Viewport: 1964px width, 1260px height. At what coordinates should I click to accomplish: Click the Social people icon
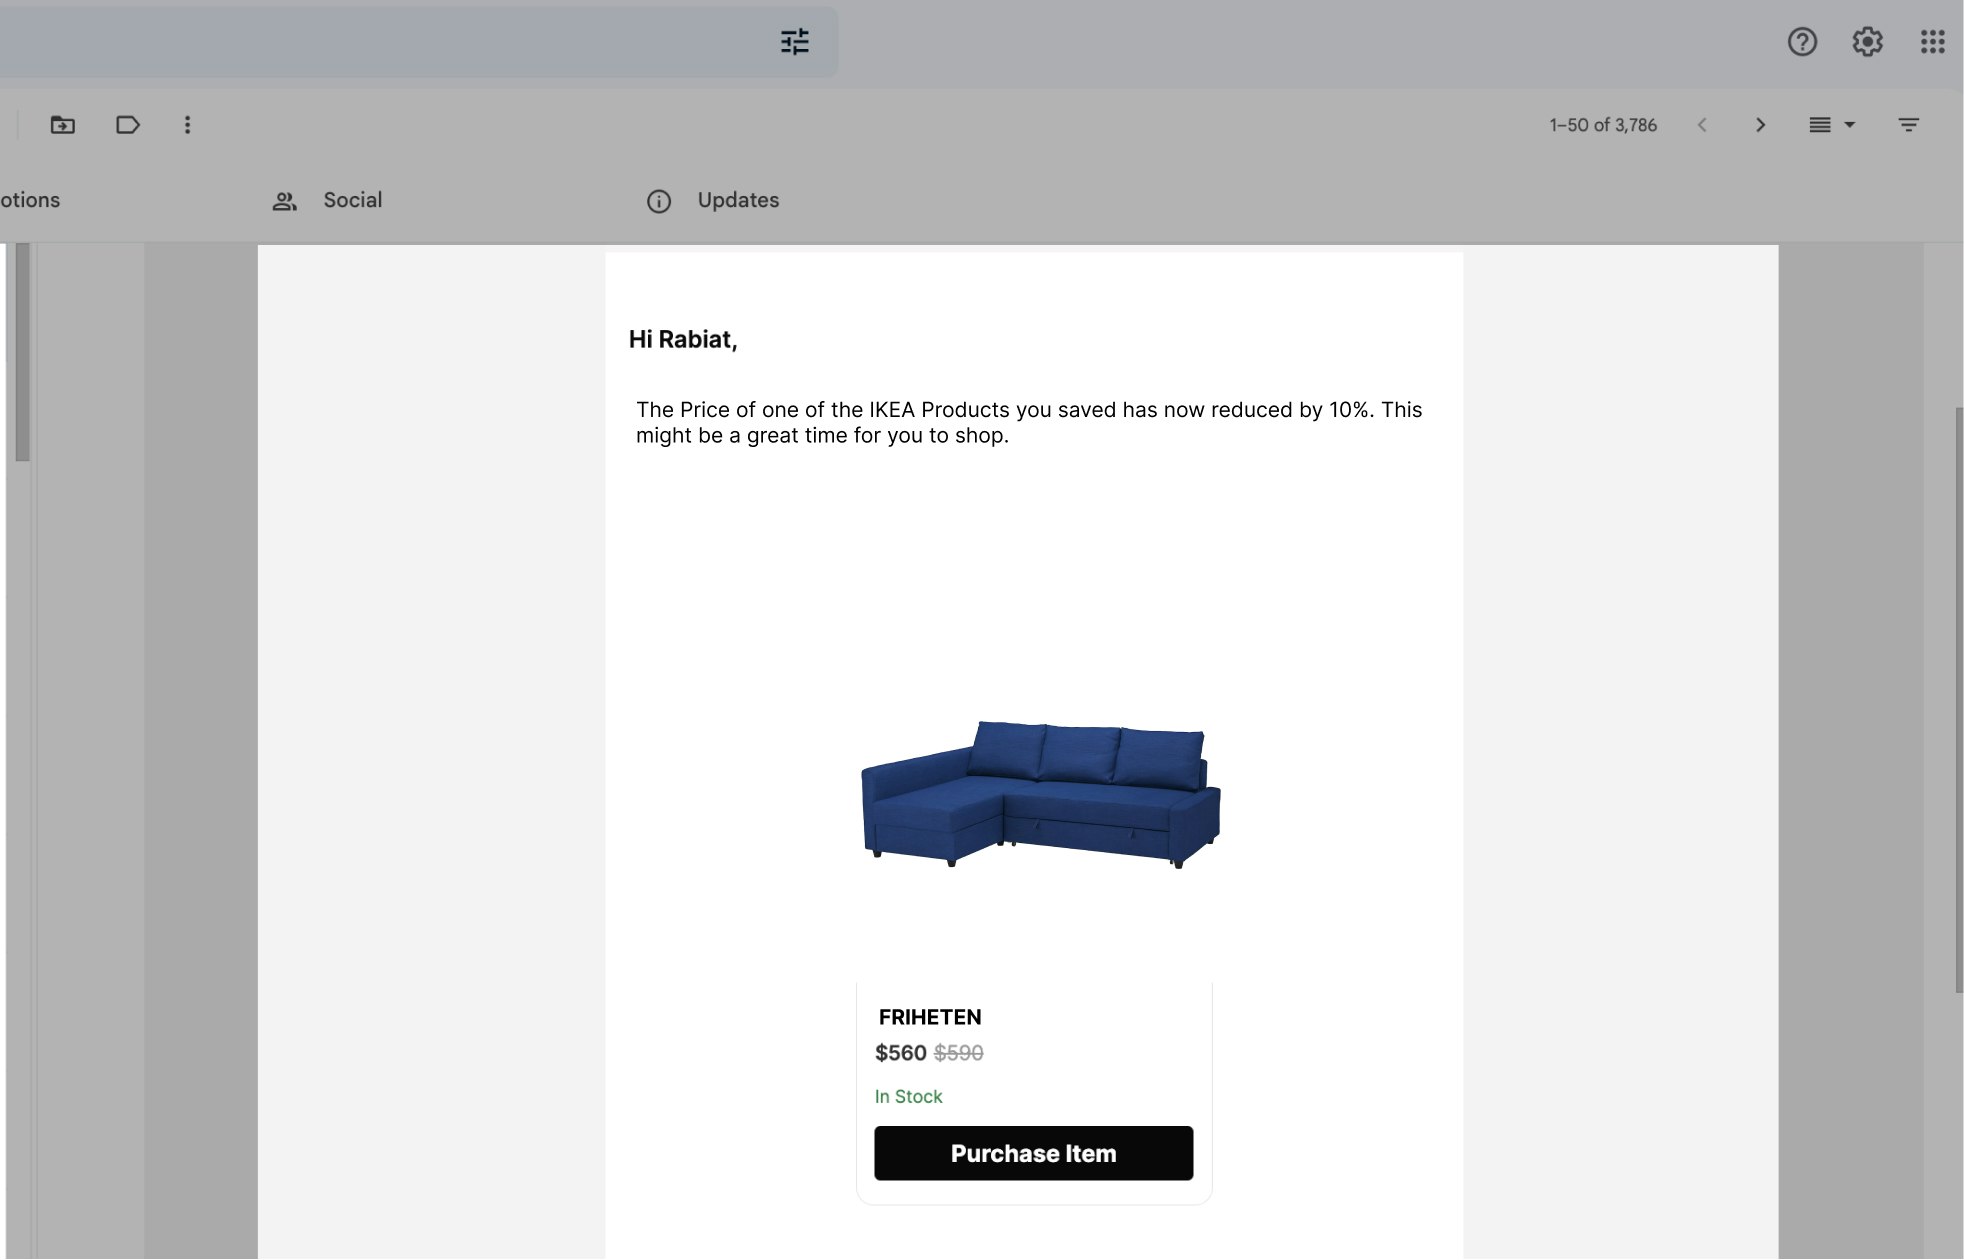[284, 201]
